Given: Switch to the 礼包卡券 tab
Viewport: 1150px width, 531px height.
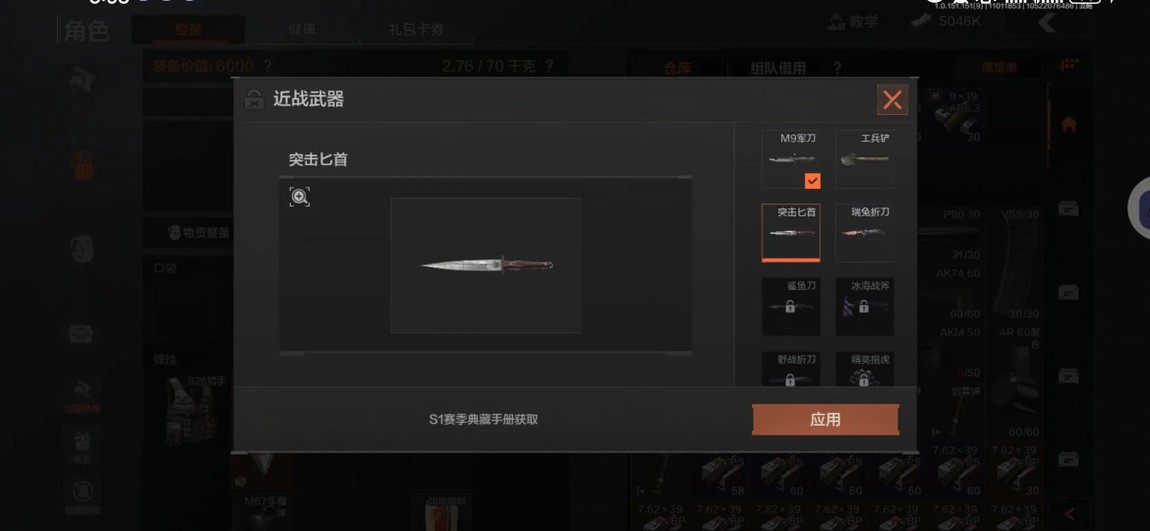Looking at the screenshot, I should point(416,30).
